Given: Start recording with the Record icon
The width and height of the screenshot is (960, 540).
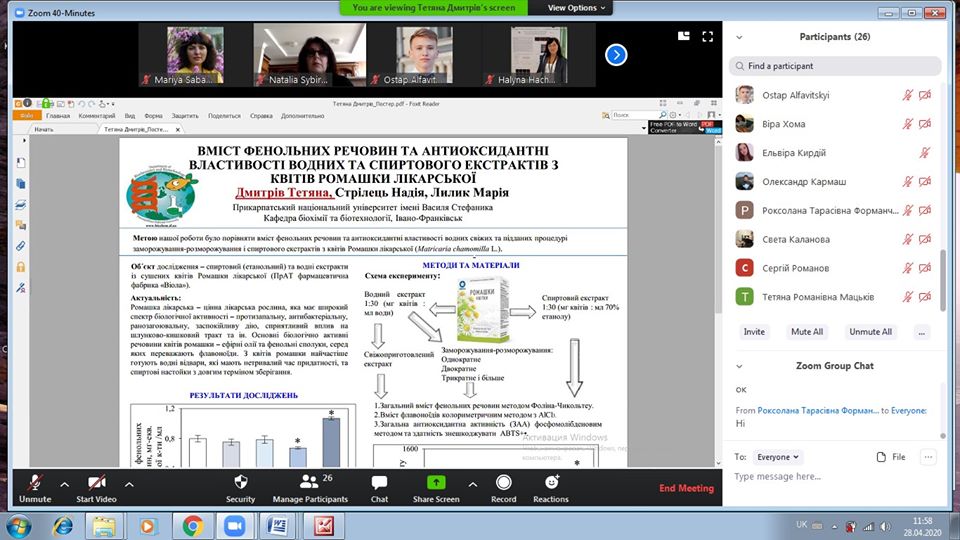Looking at the screenshot, I should pos(503,482).
